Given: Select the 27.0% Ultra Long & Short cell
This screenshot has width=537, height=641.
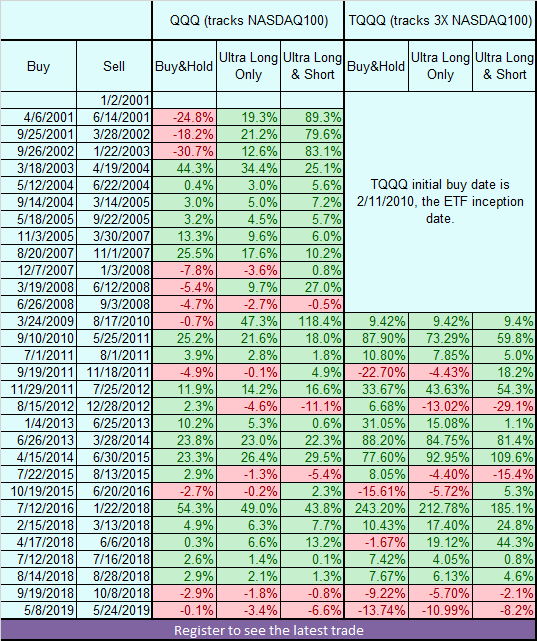Looking at the screenshot, I should point(312,287).
